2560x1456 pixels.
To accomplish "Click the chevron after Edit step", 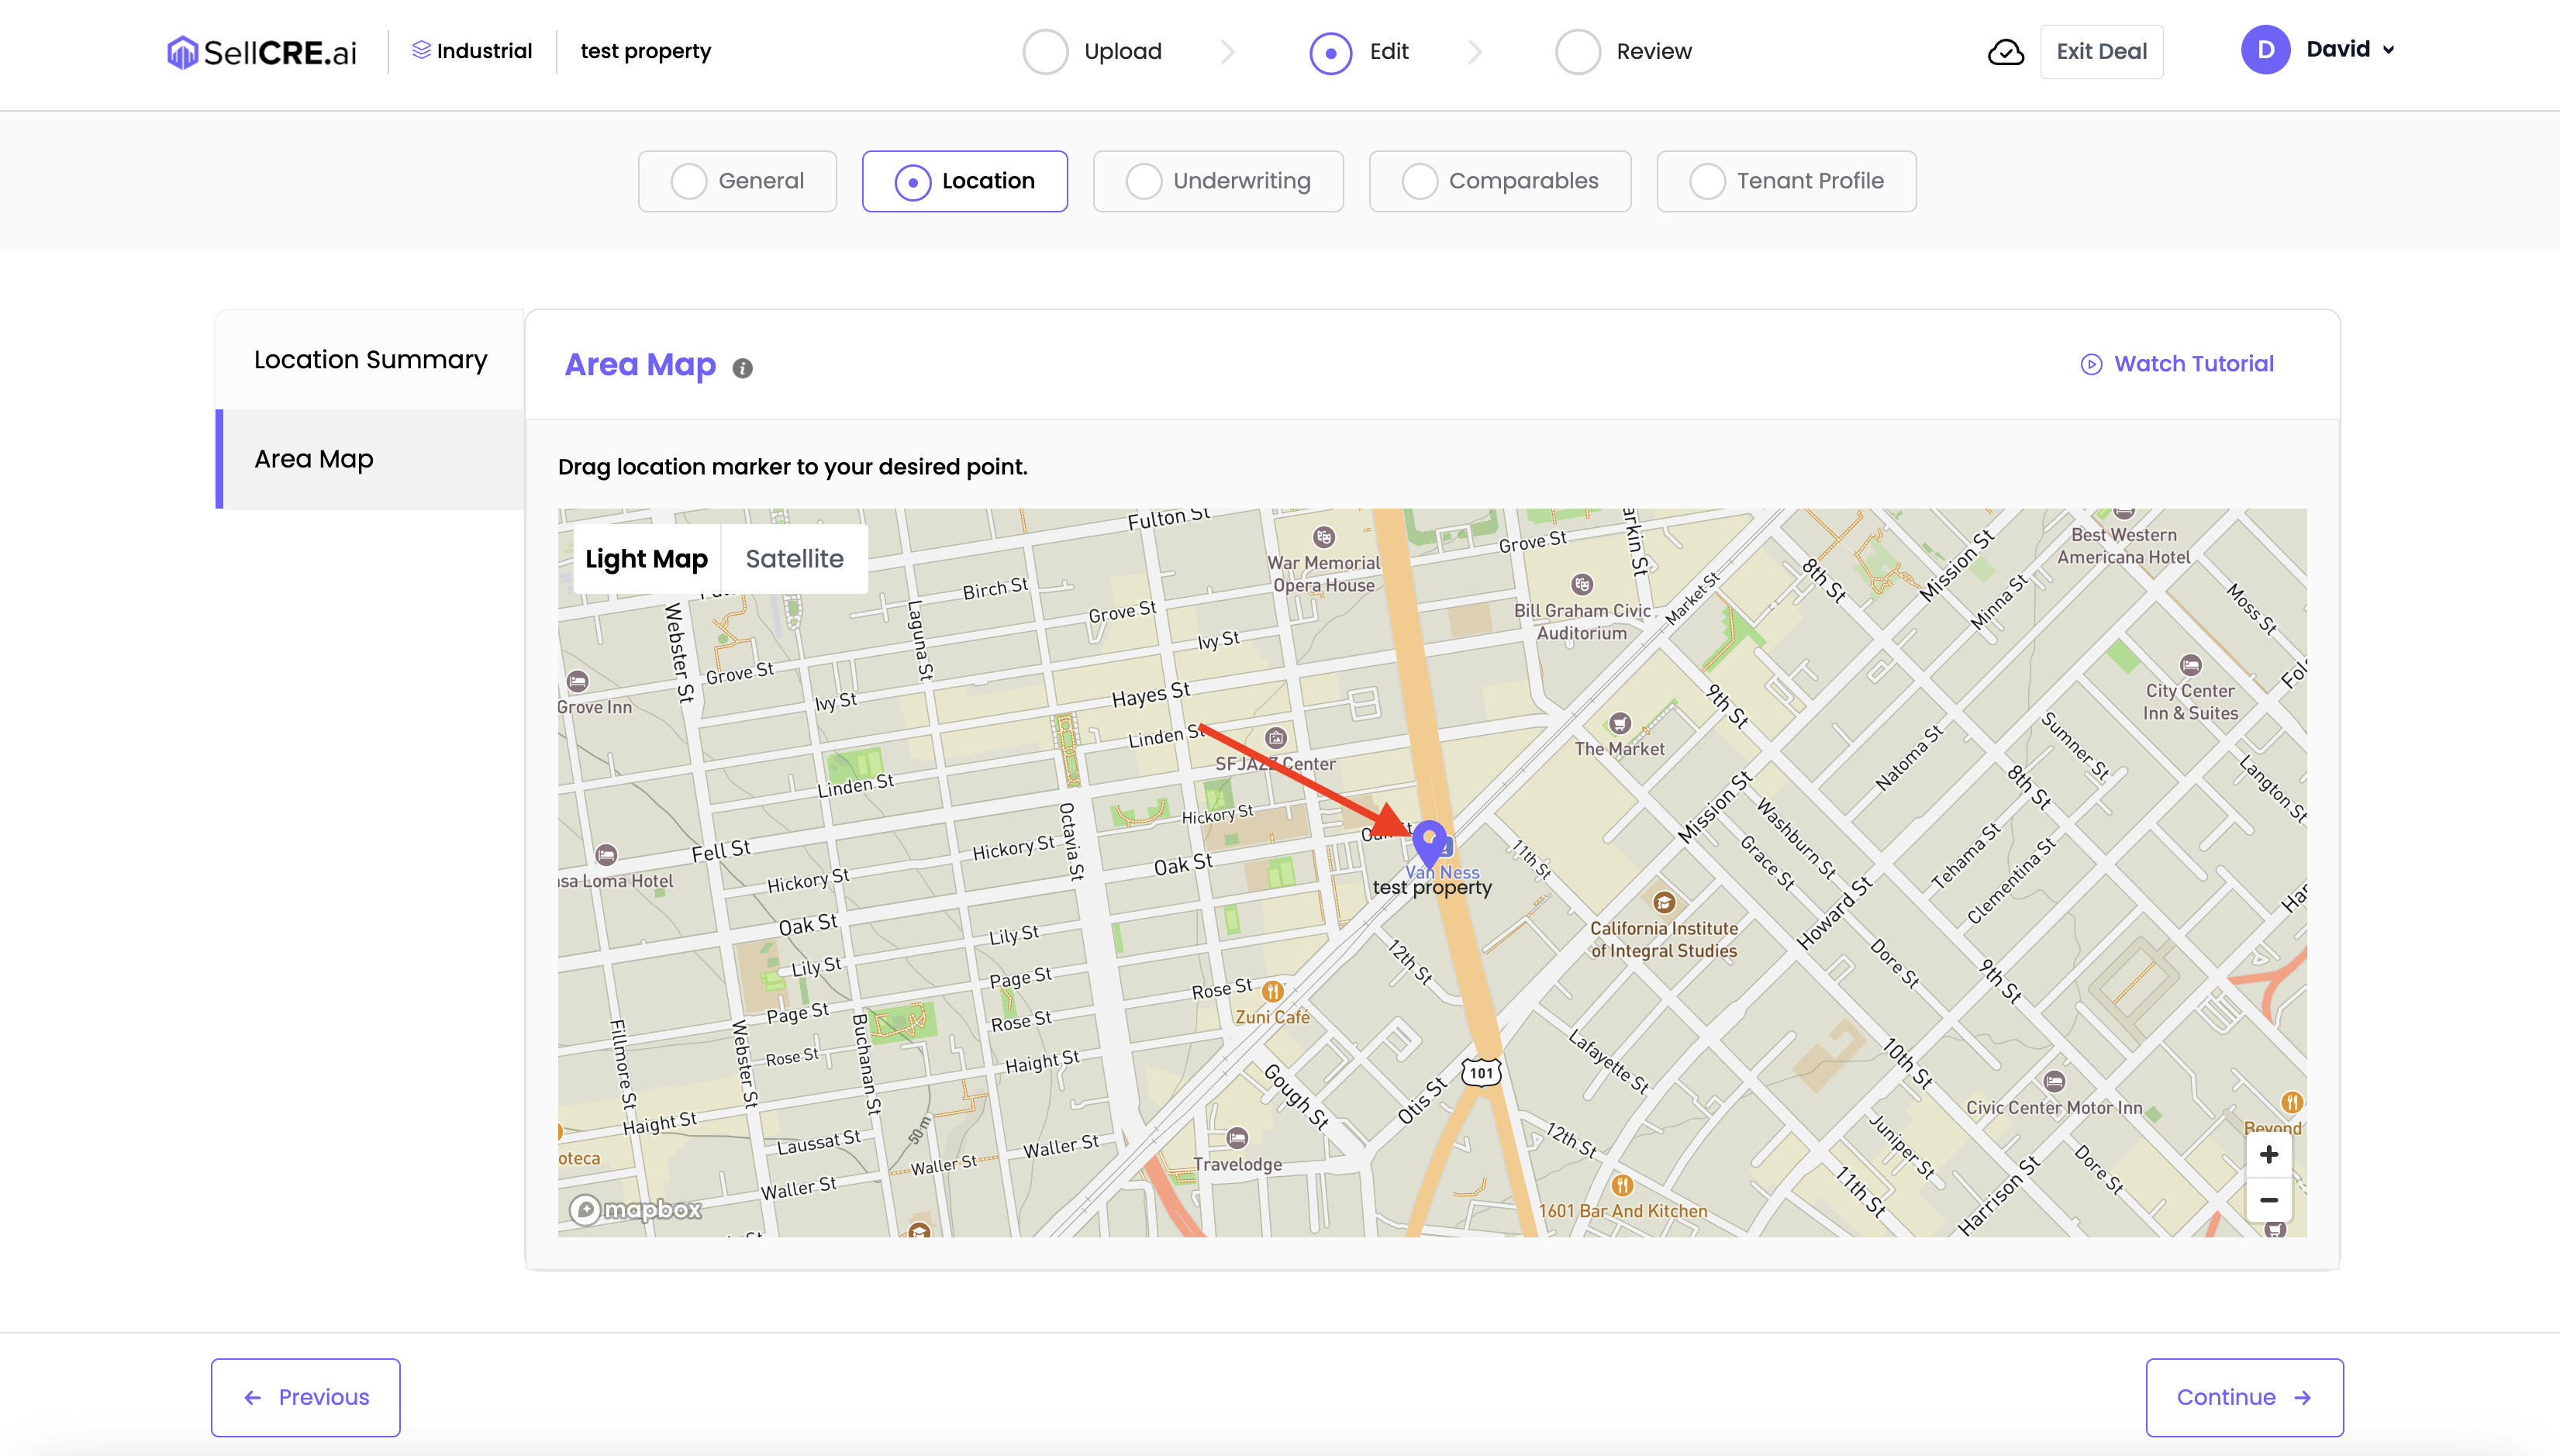I will coord(1475,52).
